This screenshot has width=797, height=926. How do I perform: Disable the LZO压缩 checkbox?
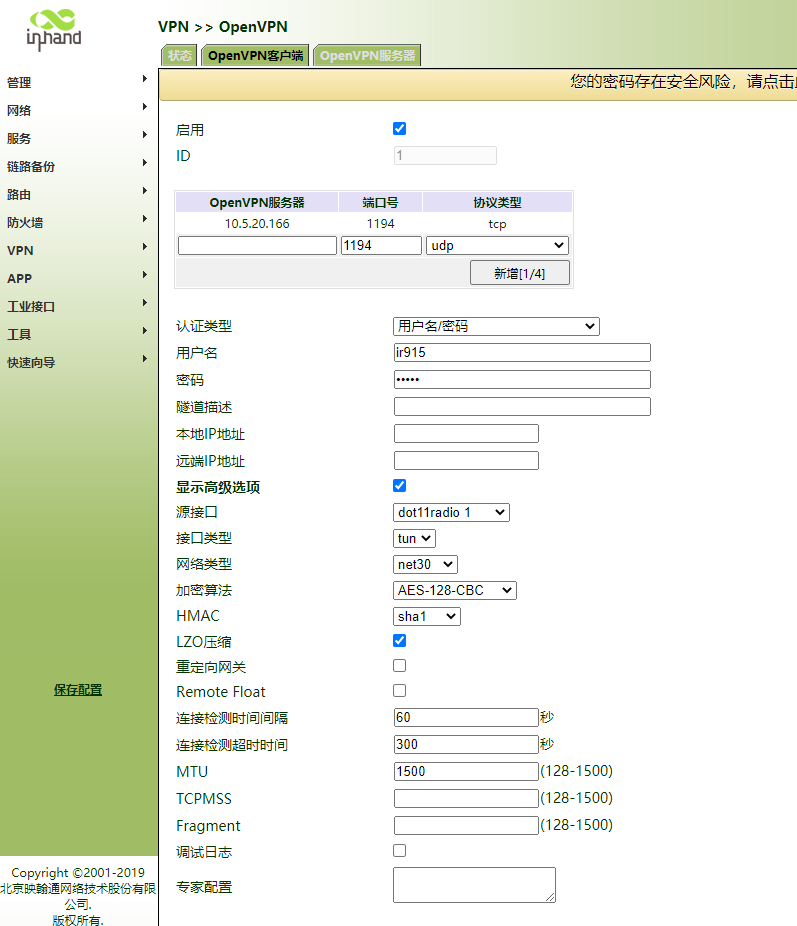[400, 641]
